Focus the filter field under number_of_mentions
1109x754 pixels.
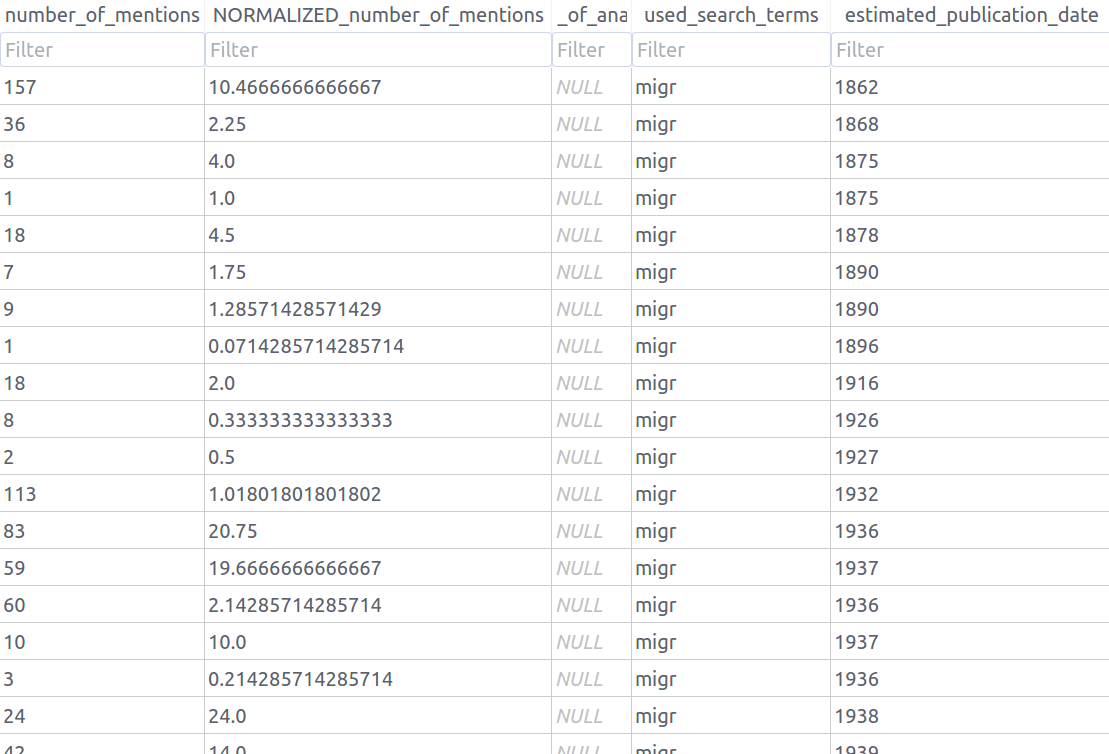[x=102, y=50]
